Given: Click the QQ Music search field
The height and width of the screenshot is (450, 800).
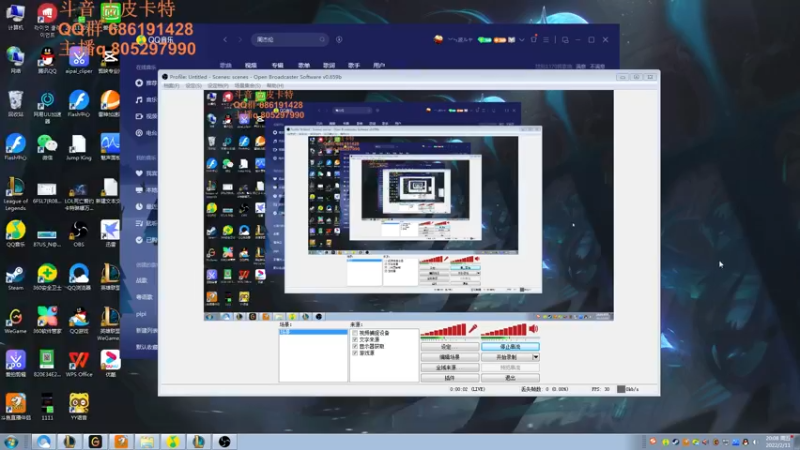Looking at the screenshot, I should coord(289,39).
